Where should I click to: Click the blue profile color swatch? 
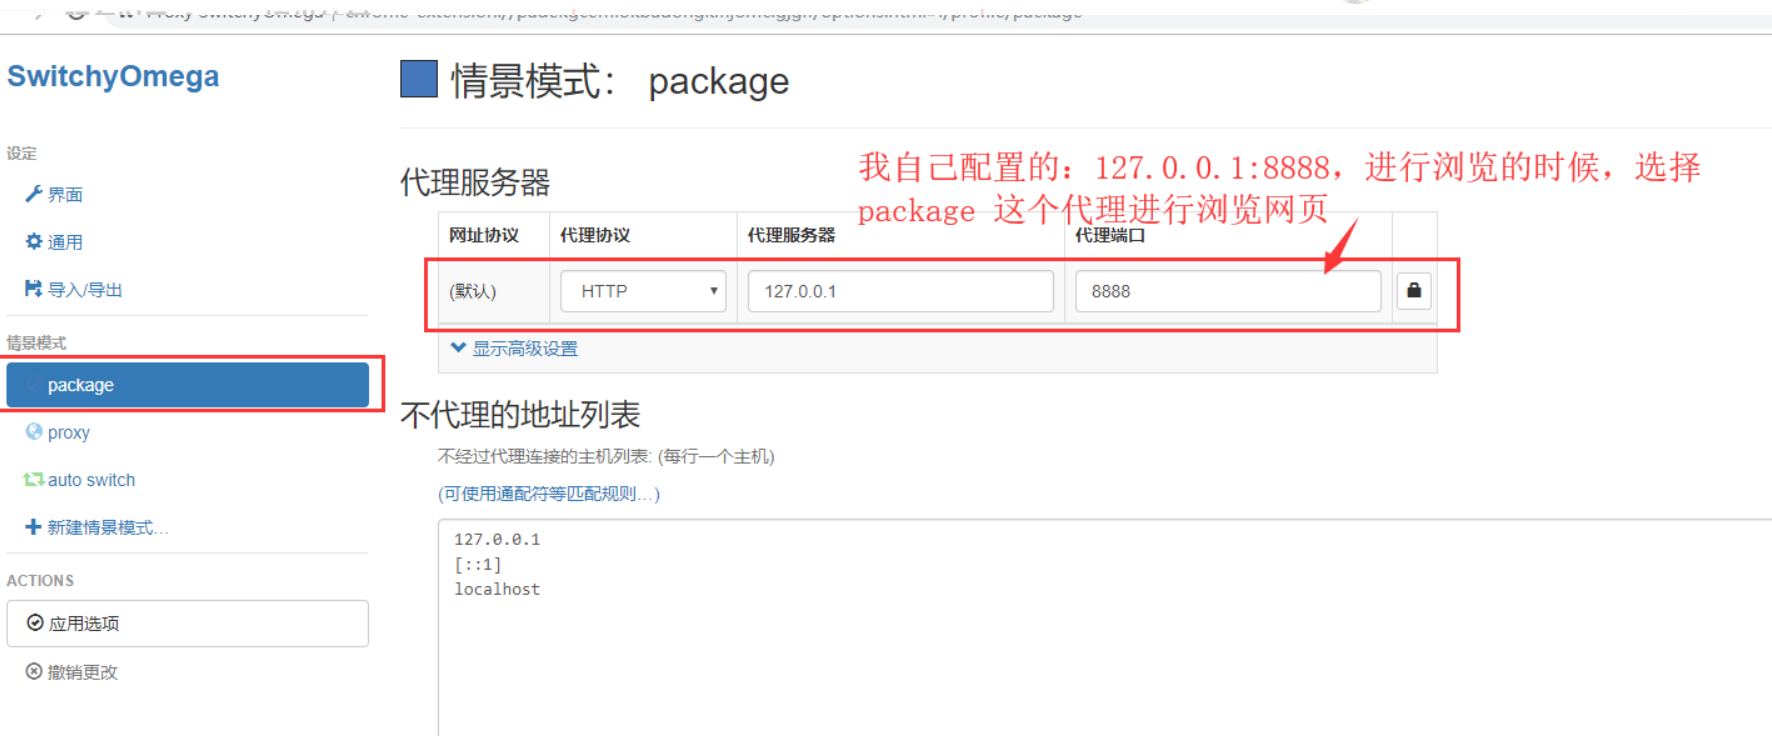point(419,79)
